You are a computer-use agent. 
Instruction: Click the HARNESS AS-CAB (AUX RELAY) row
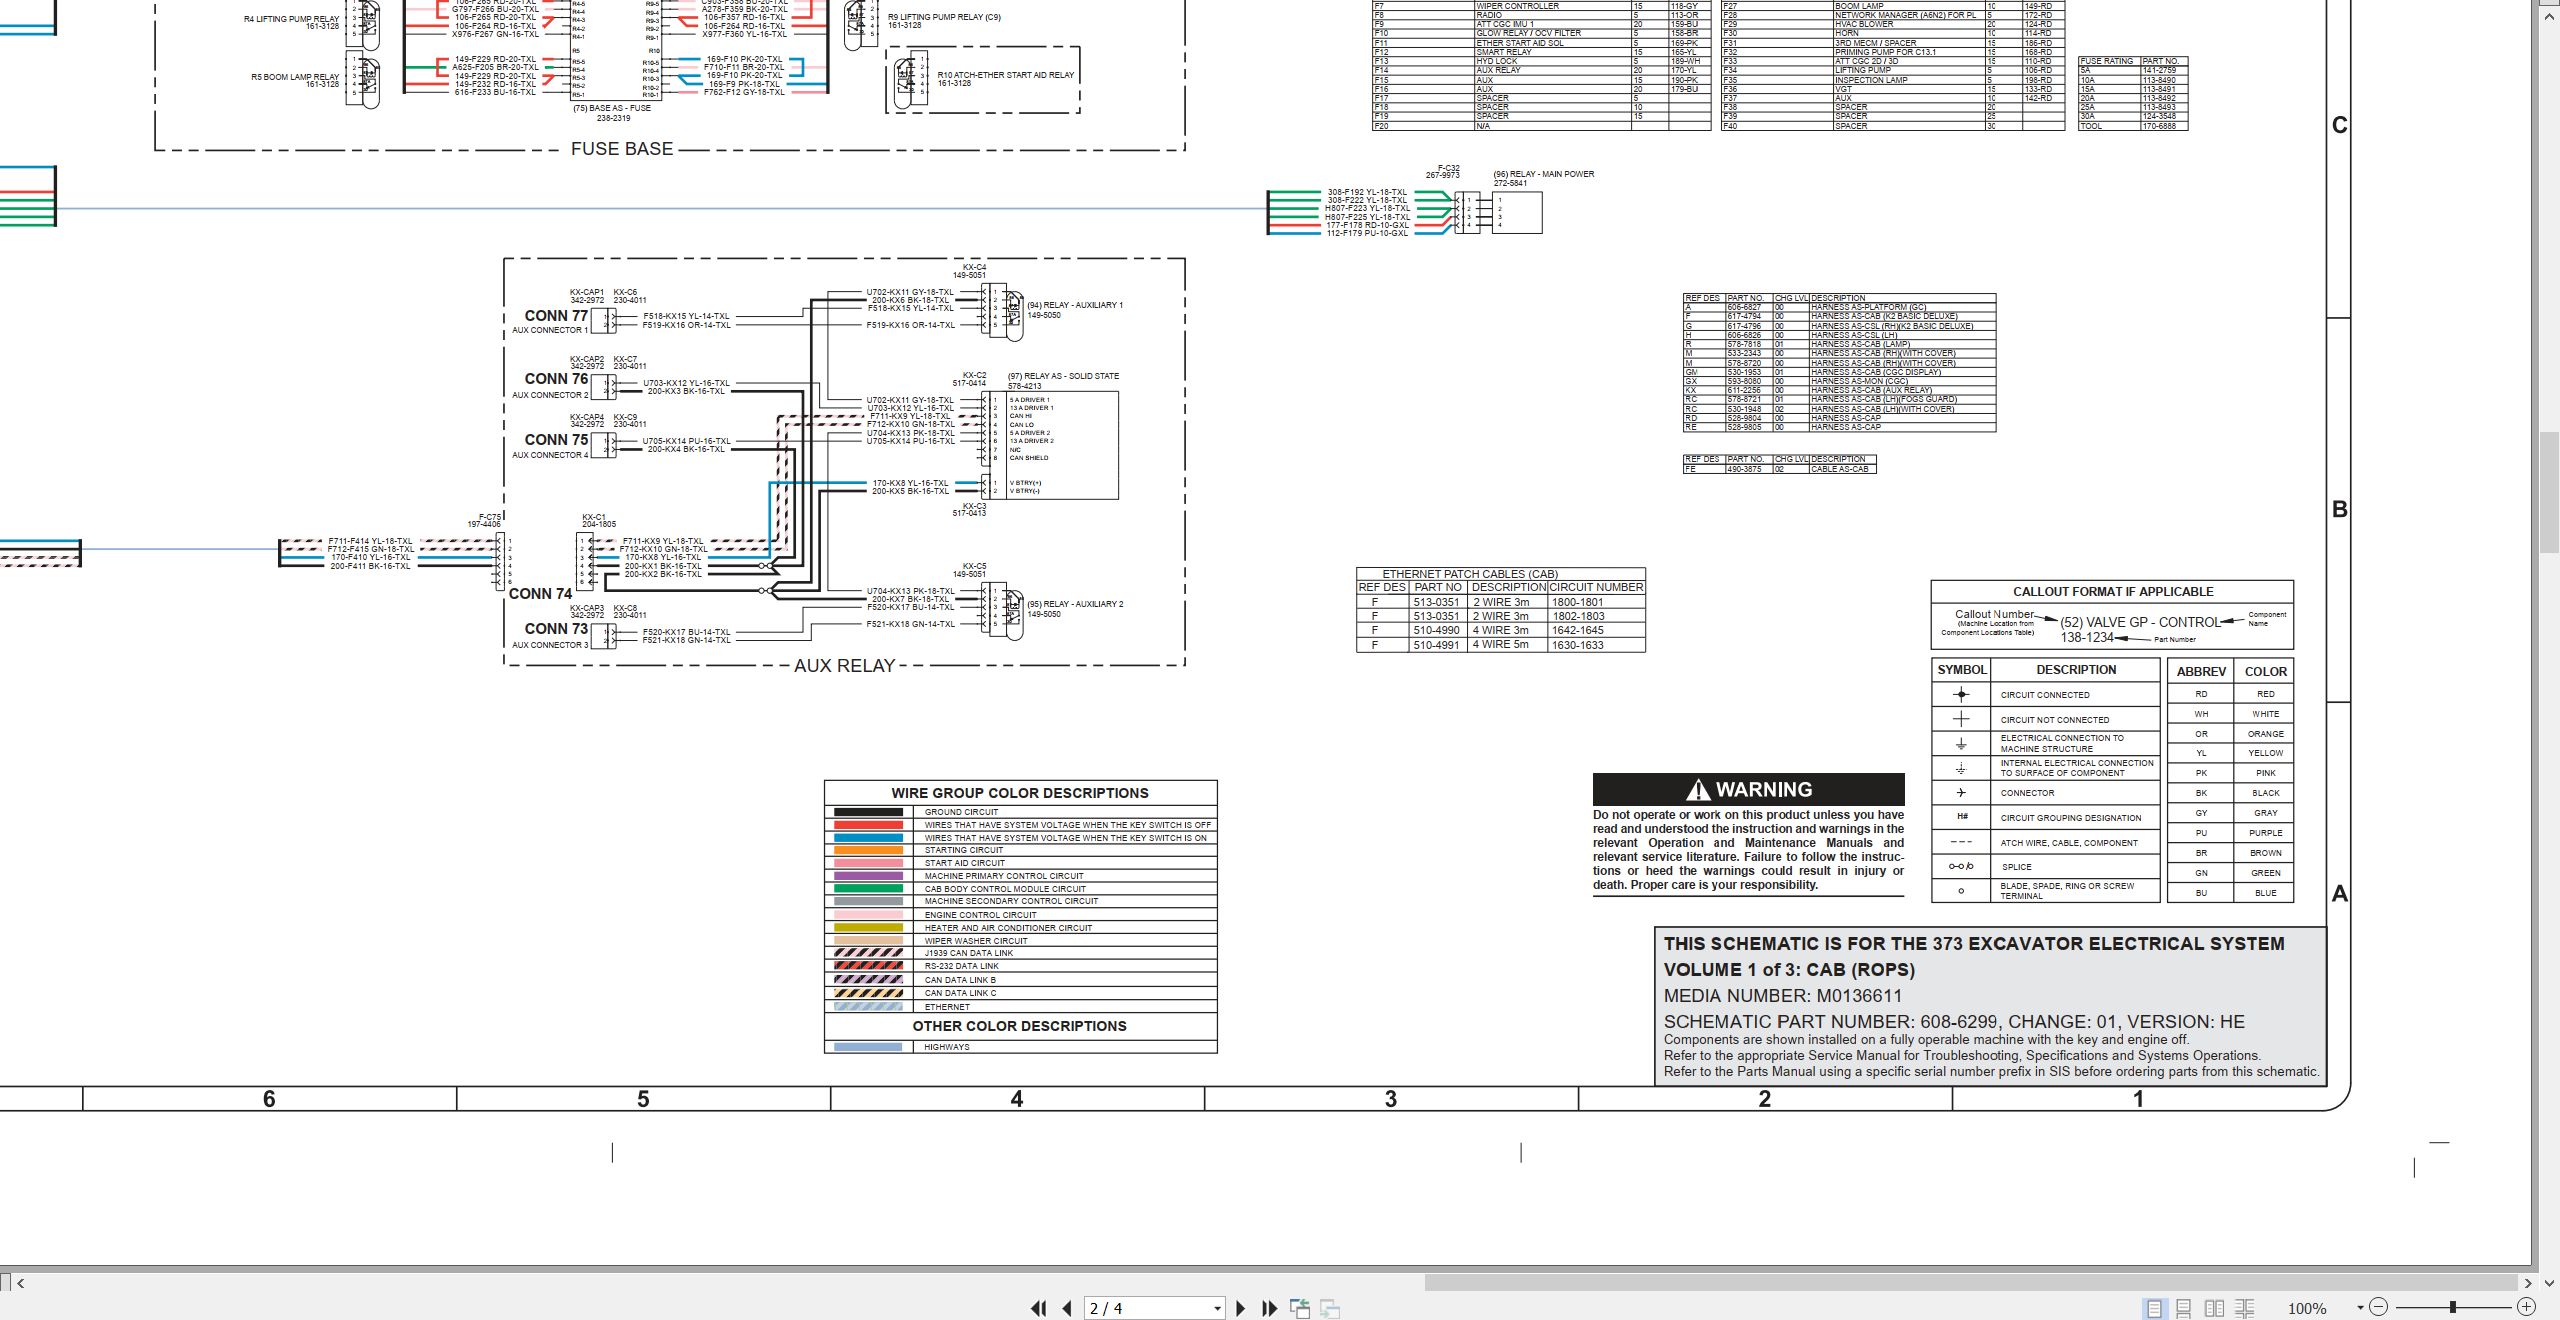pos(1839,390)
